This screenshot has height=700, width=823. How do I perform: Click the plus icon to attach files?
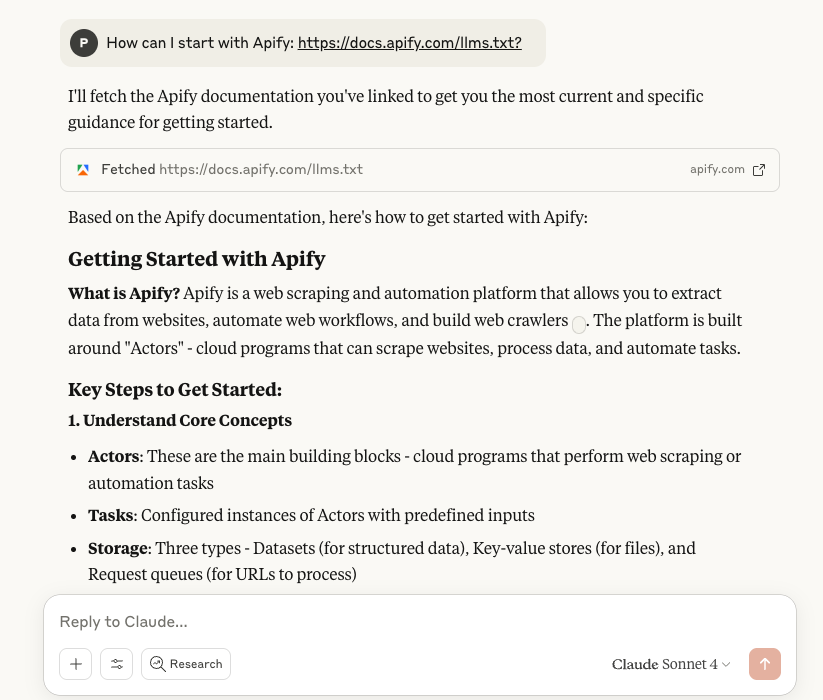pos(75,664)
